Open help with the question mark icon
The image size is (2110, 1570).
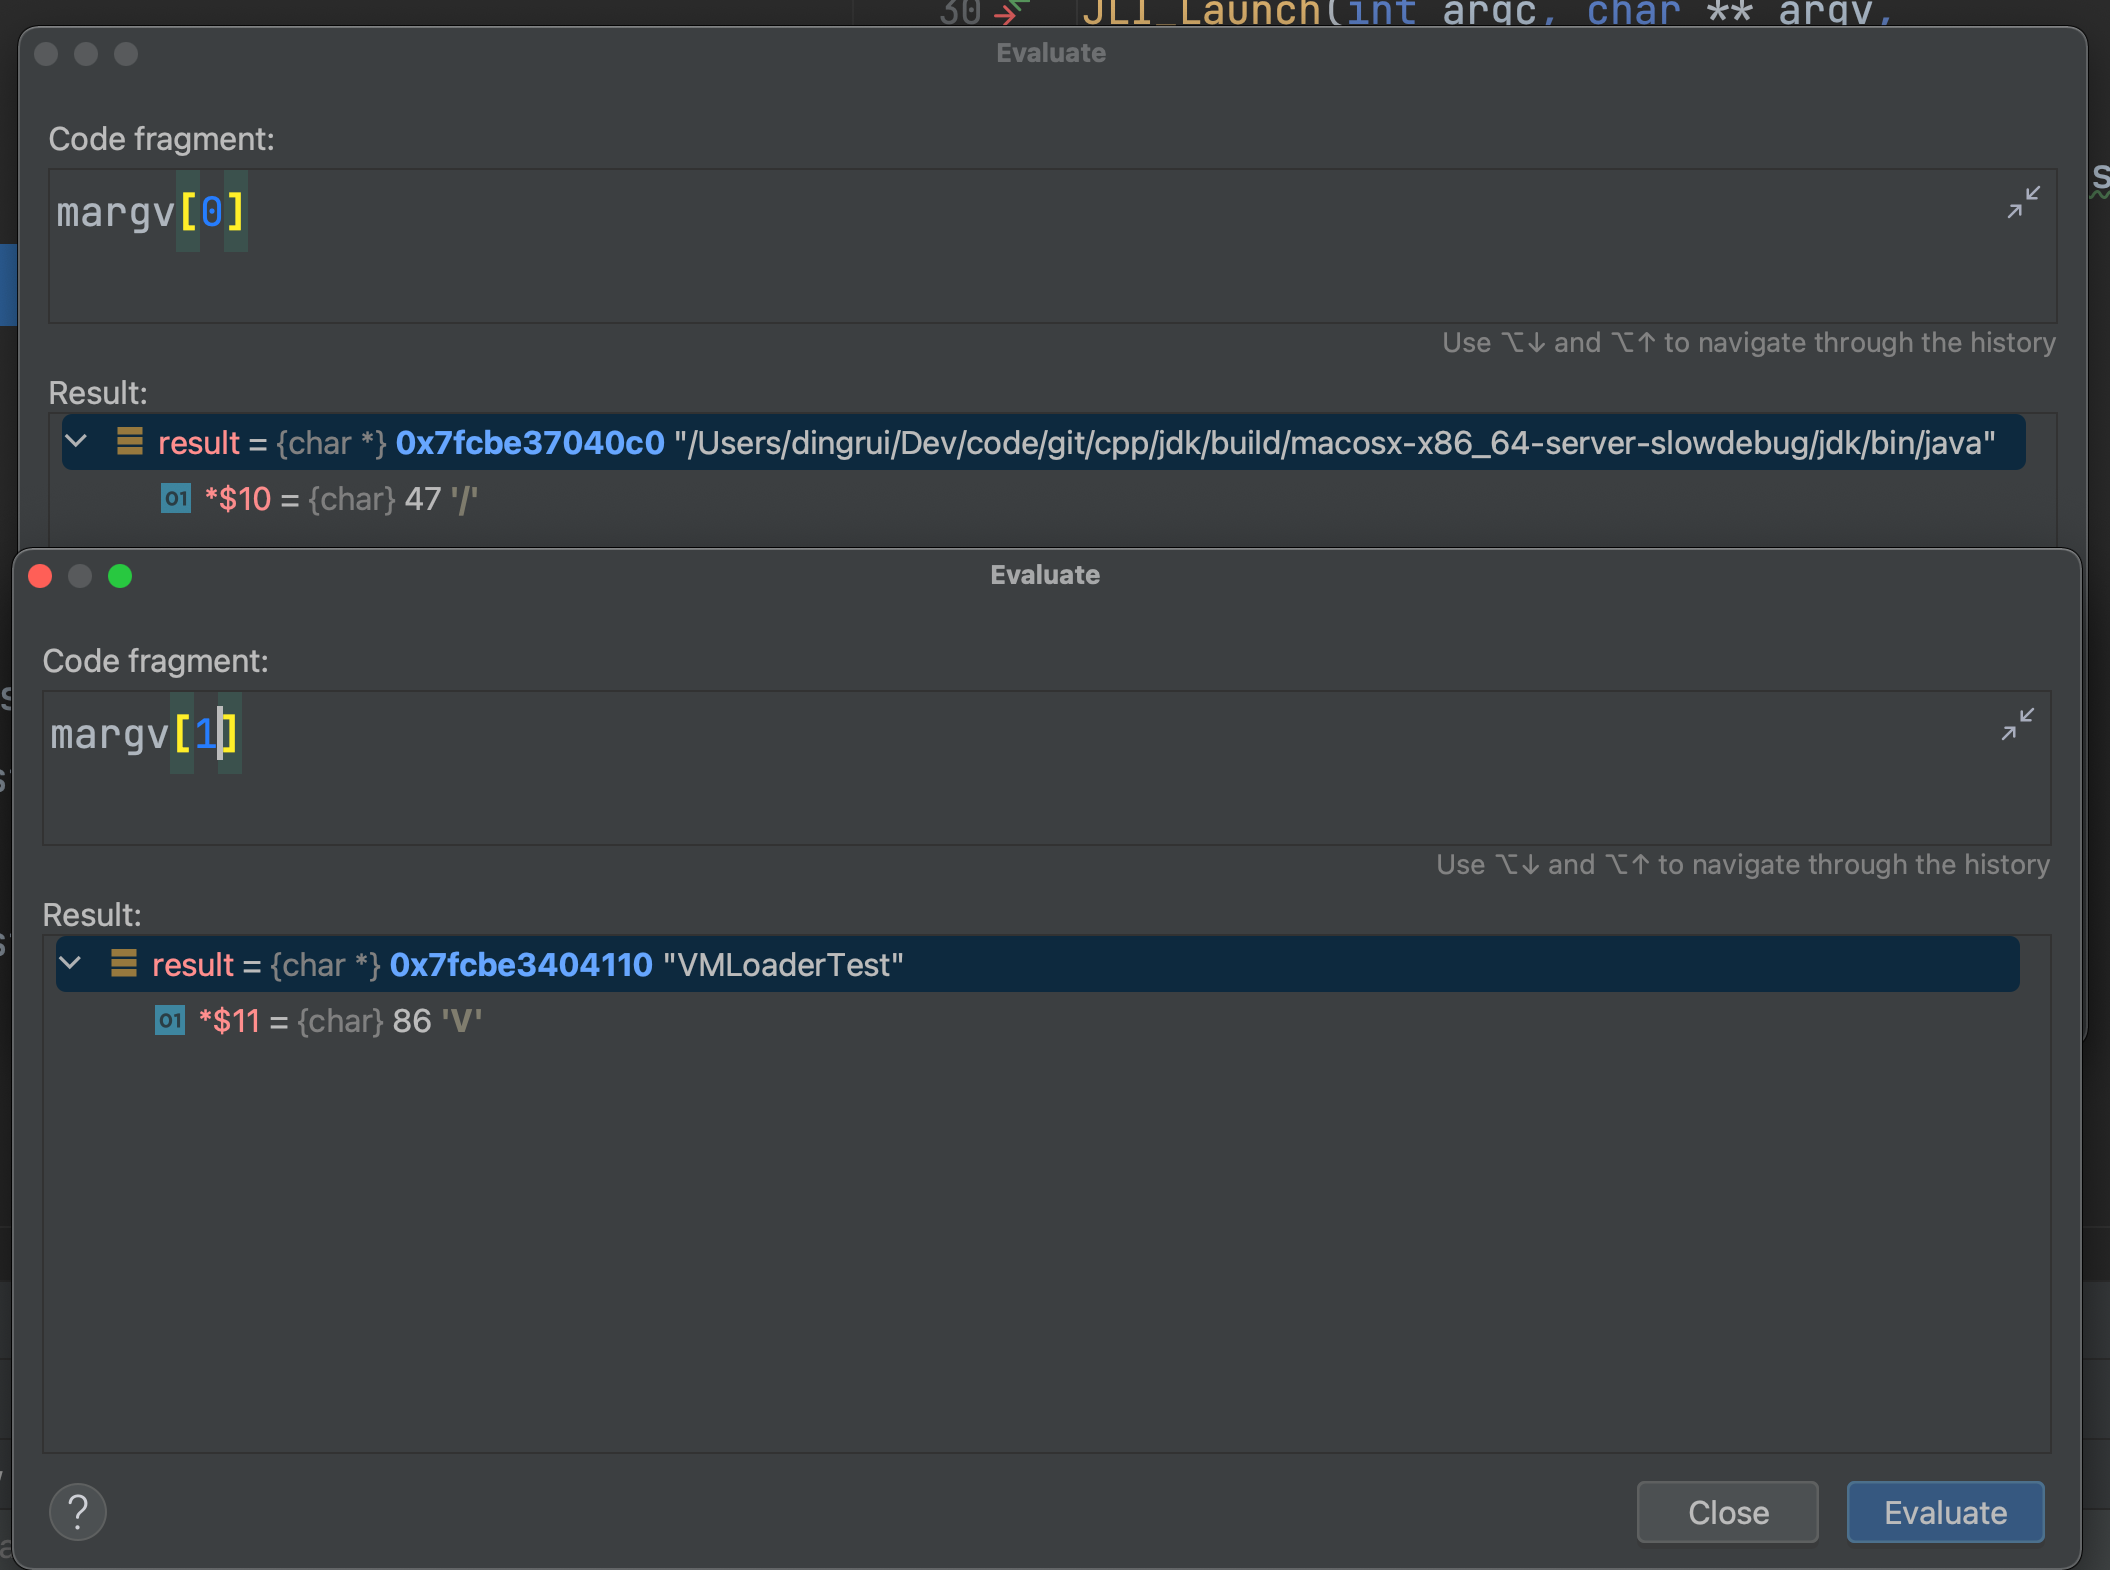[78, 1512]
